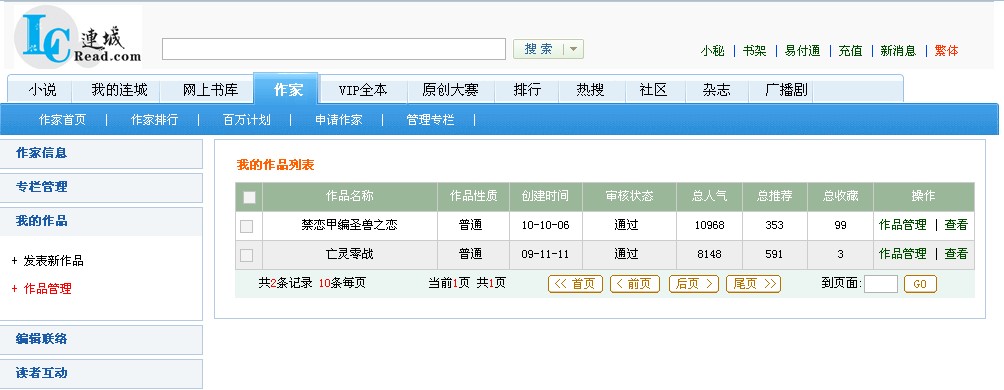Open the 充值 recharge link
The image size is (1004, 390).
(x=850, y=51)
